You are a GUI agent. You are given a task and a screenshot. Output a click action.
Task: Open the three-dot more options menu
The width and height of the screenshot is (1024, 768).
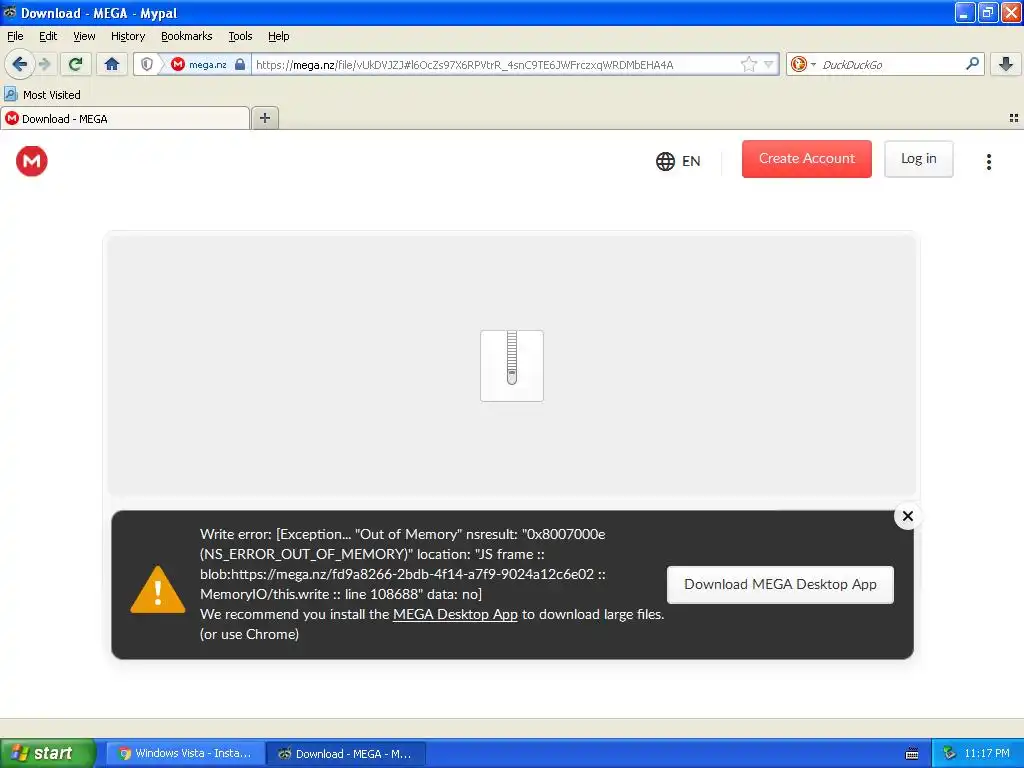[x=989, y=161]
